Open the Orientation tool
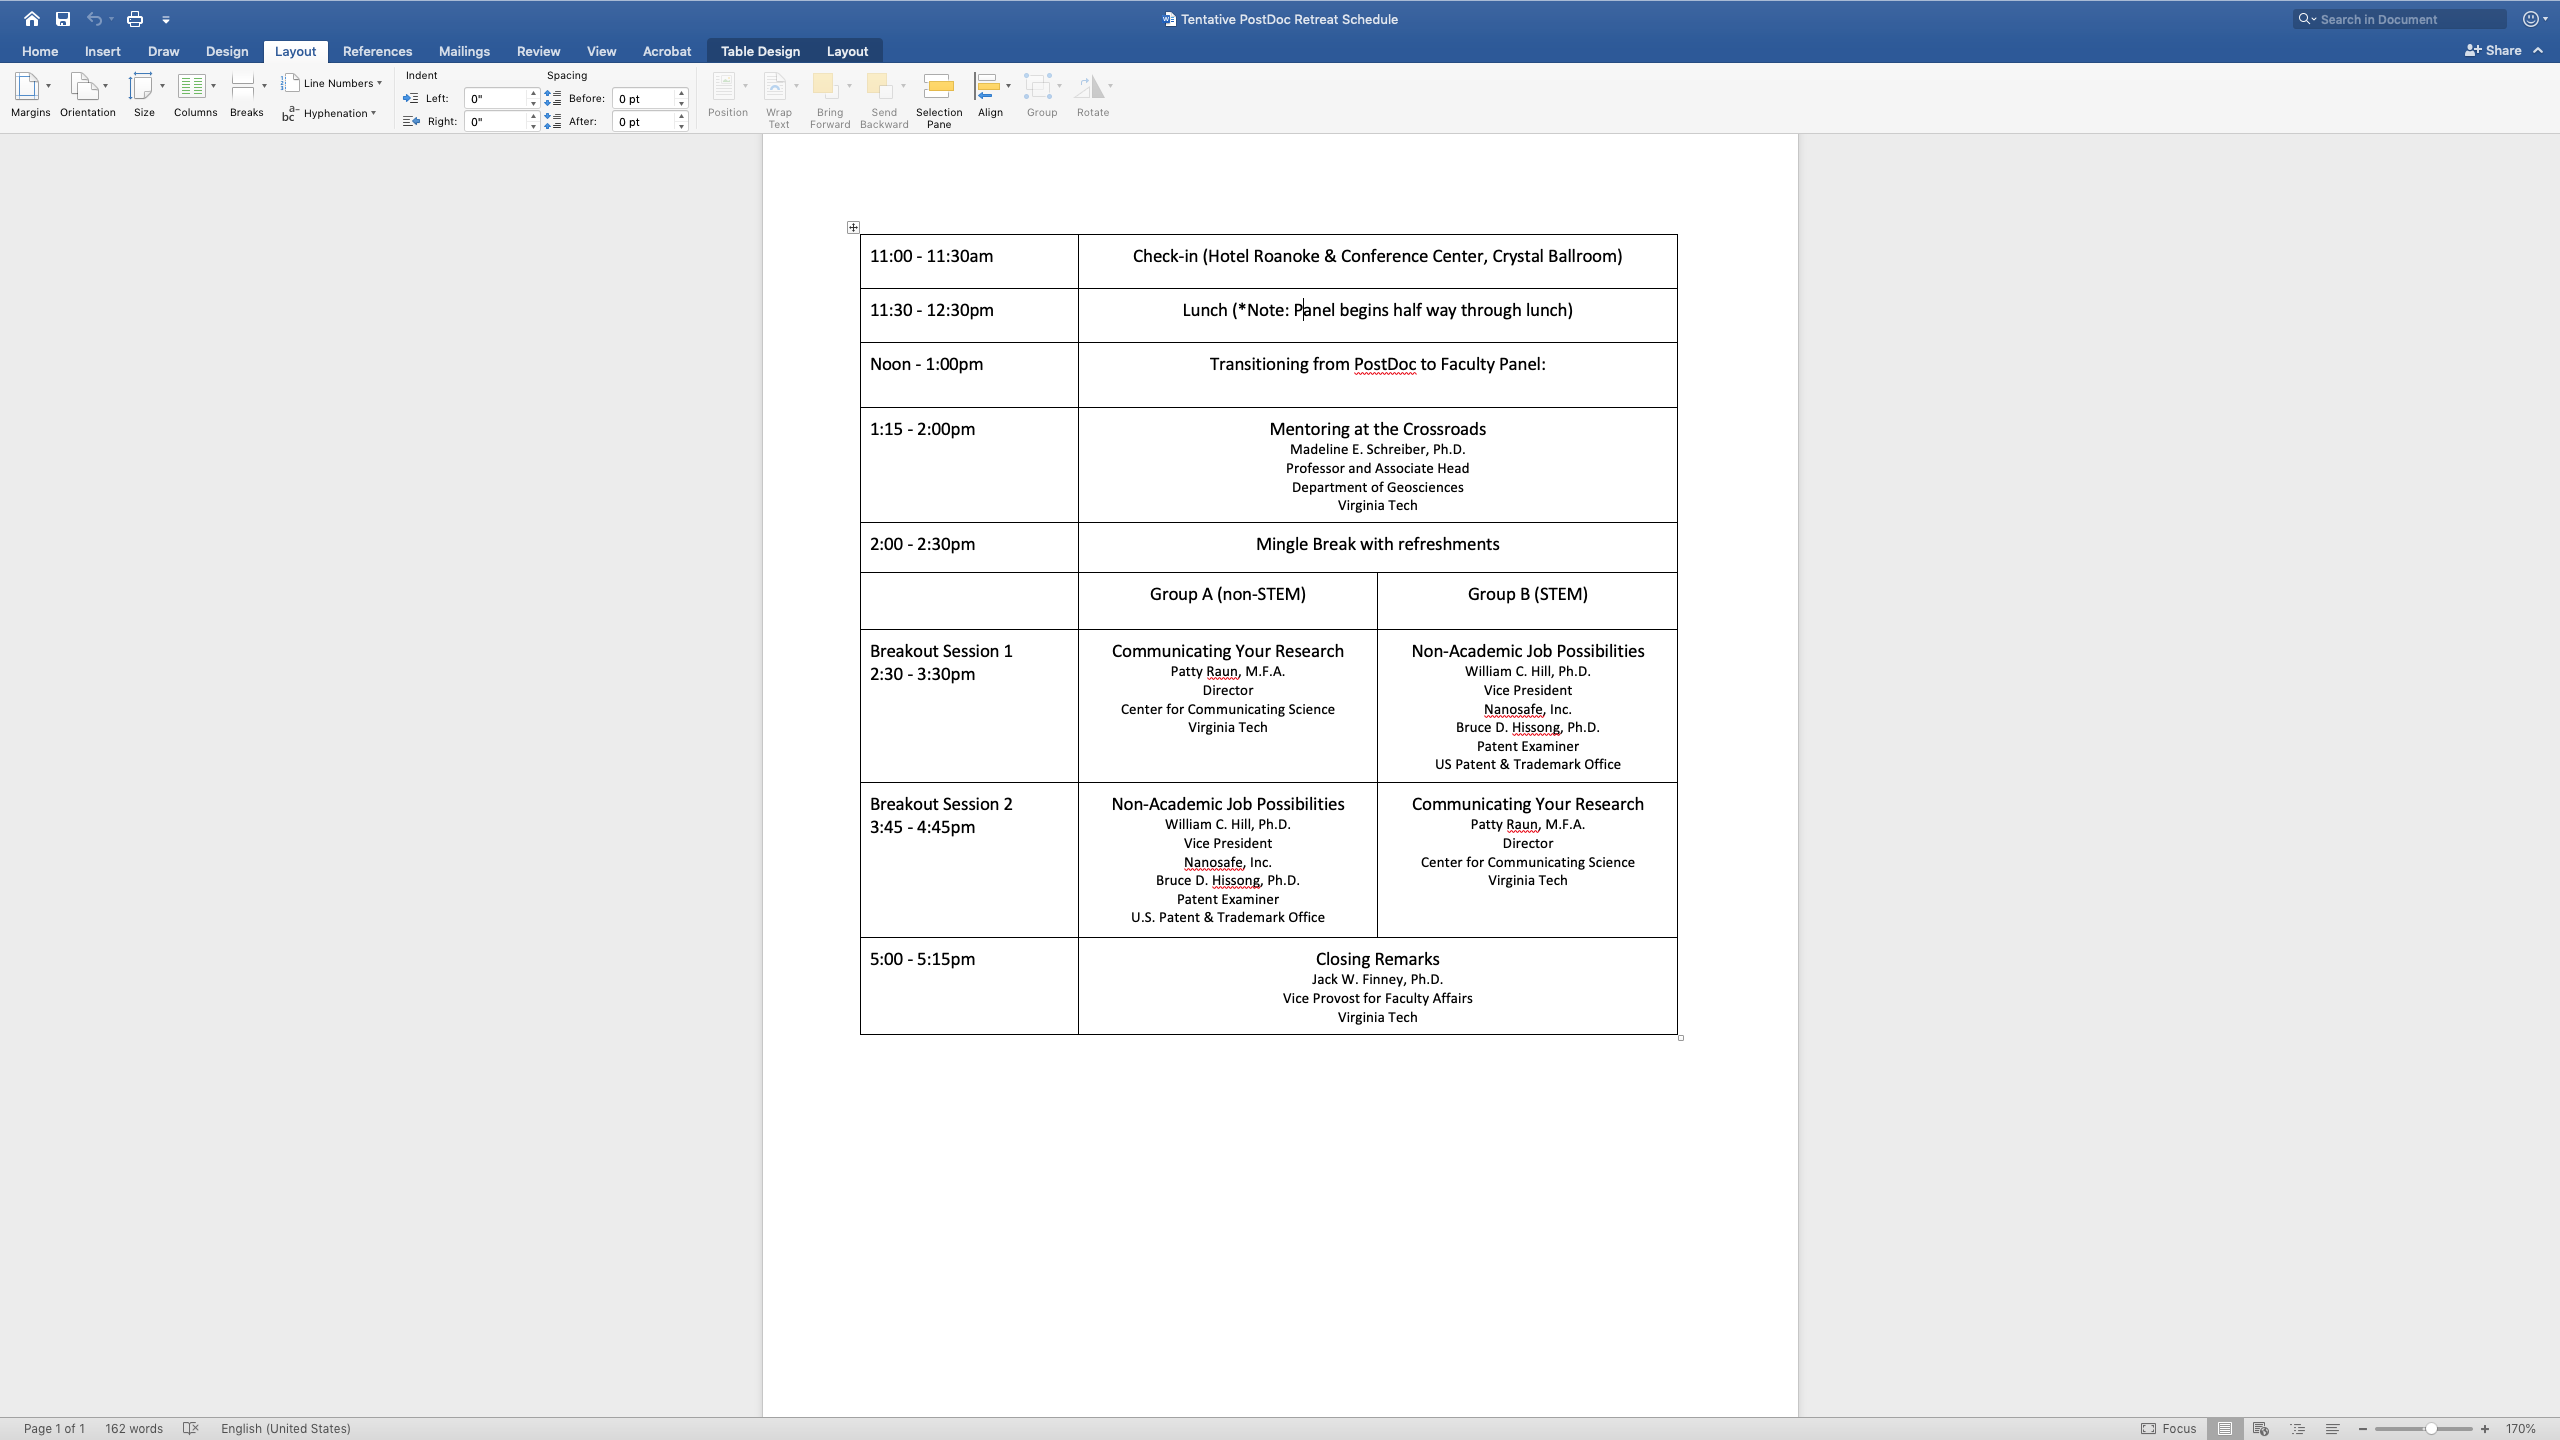 (87, 95)
